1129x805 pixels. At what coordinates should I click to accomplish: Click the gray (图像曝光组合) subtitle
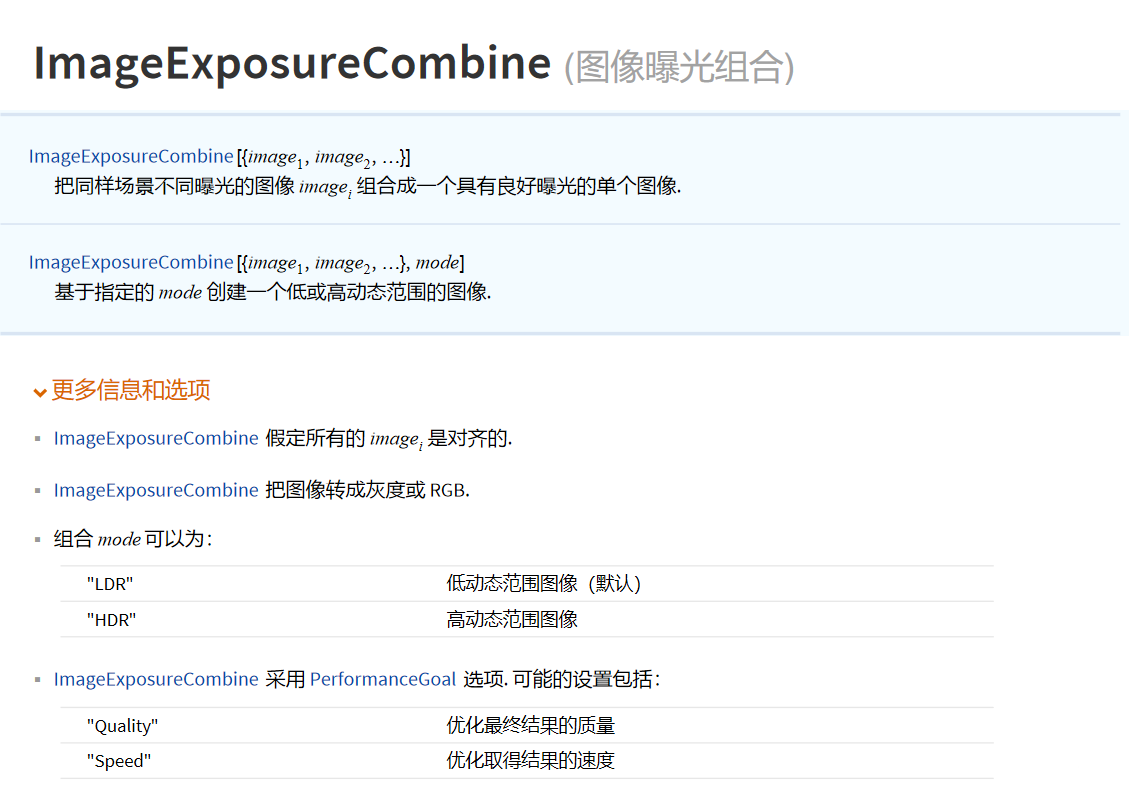tap(679, 67)
